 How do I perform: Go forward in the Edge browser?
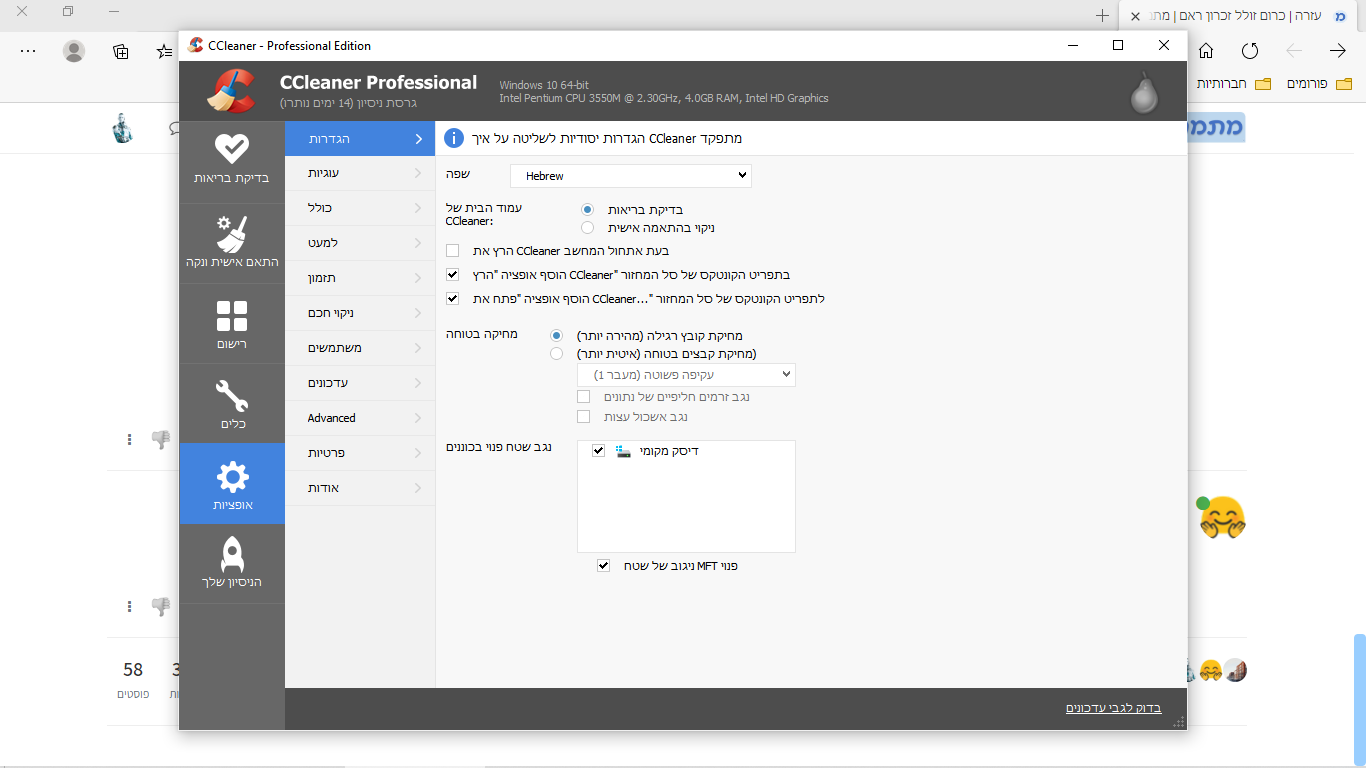coord(1338,51)
